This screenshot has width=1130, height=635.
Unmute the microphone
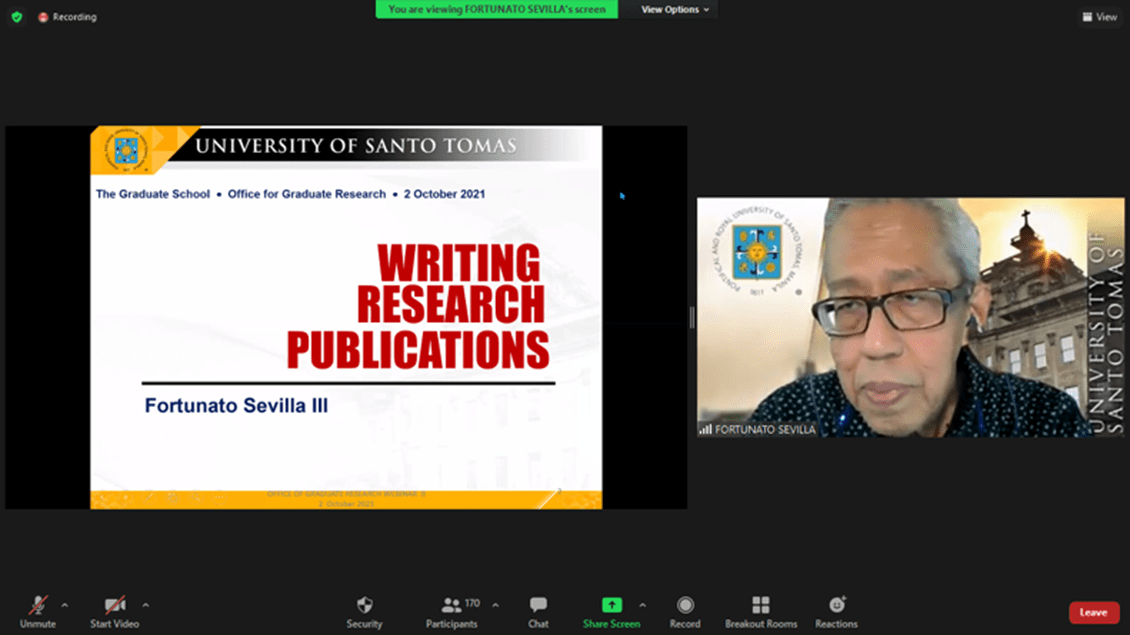37,612
